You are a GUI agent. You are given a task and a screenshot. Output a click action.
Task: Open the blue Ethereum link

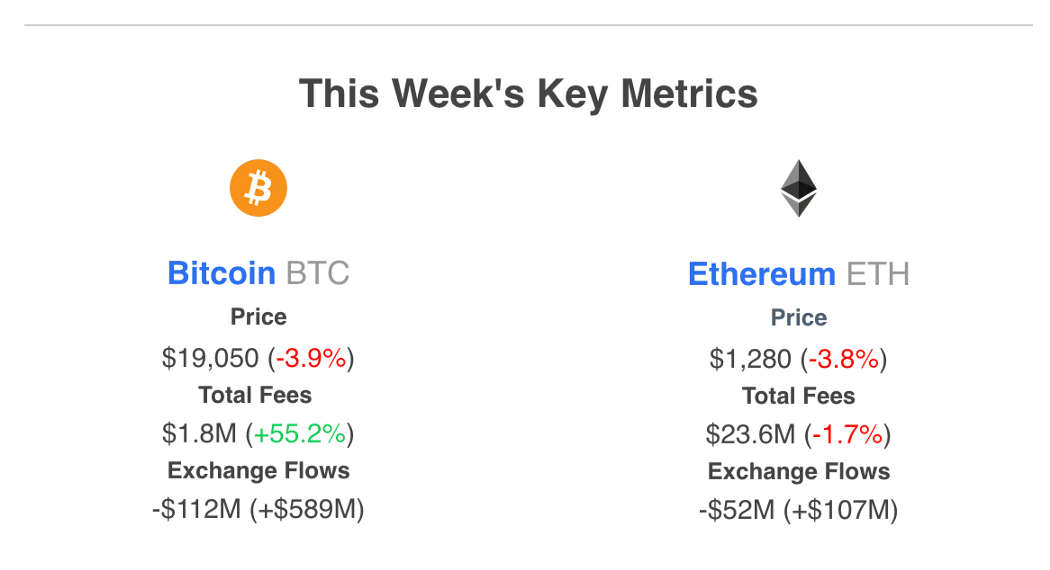tap(762, 274)
